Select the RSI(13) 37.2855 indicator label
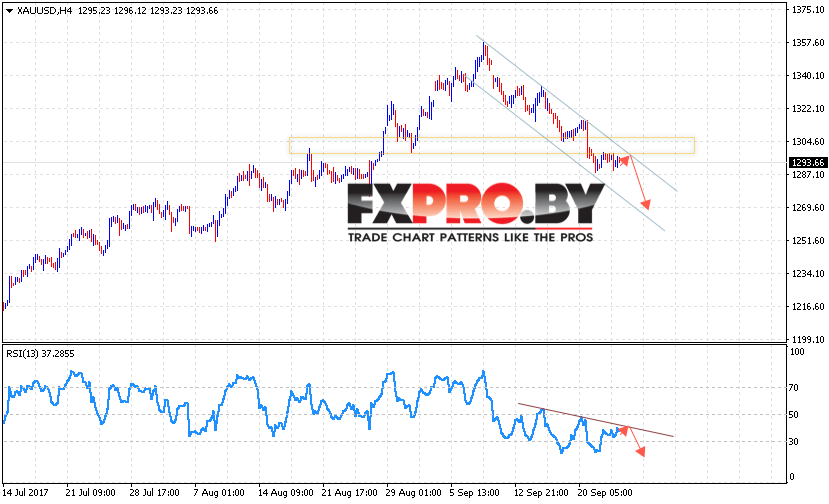This screenshot has height=504, width=829. (x=40, y=354)
